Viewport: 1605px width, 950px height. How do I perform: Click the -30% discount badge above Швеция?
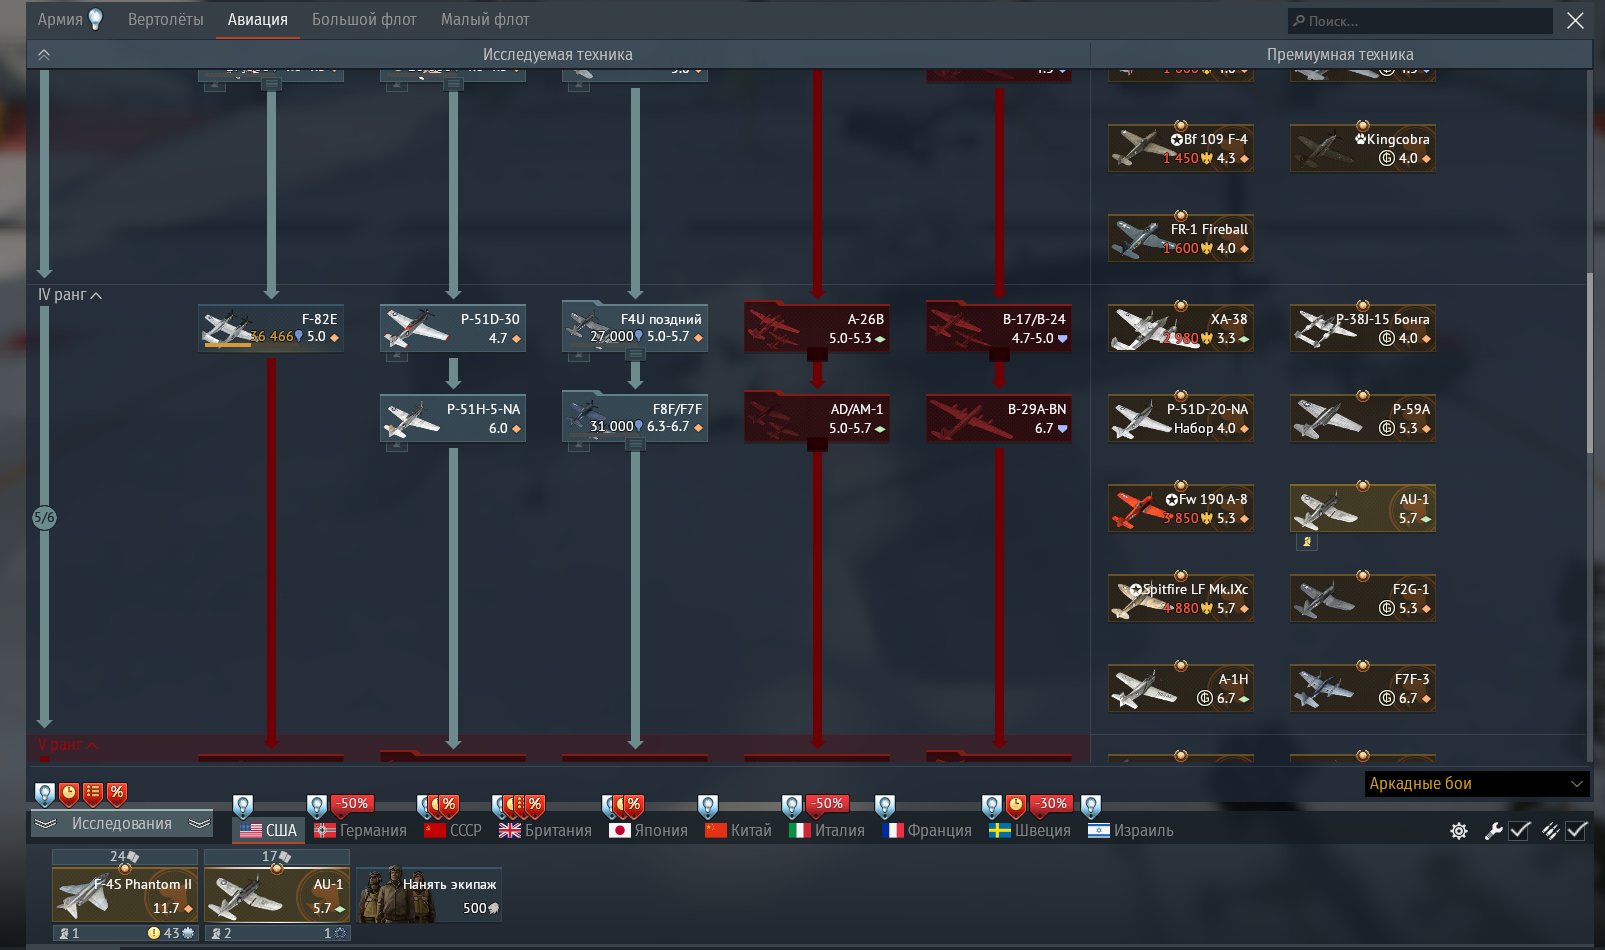[x=1051, y=803]
